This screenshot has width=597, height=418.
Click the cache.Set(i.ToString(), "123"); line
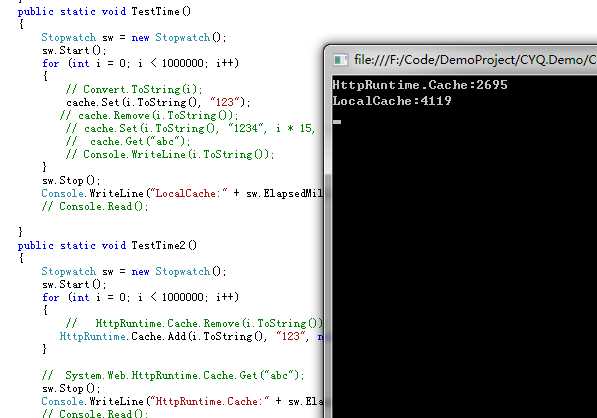pyautogui.click(x=158, y=102)
